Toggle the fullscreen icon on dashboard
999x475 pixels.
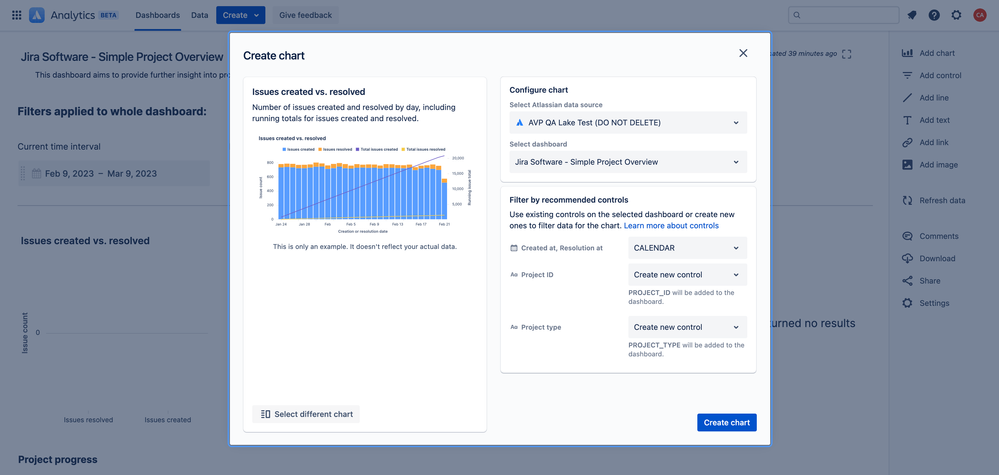[x=847, y=54]
